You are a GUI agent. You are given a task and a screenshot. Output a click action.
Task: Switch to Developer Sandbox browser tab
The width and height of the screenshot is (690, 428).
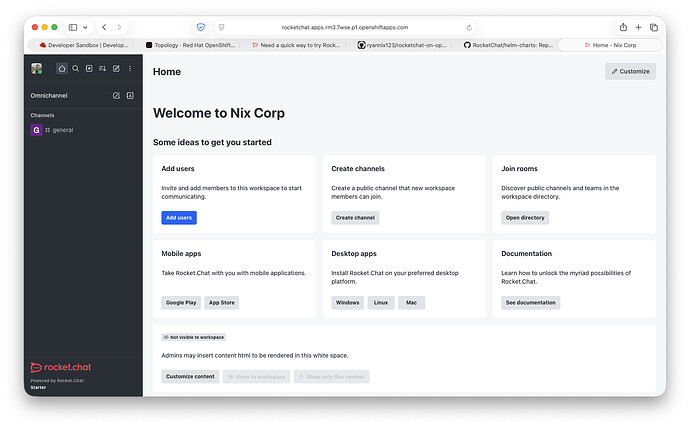84,45
